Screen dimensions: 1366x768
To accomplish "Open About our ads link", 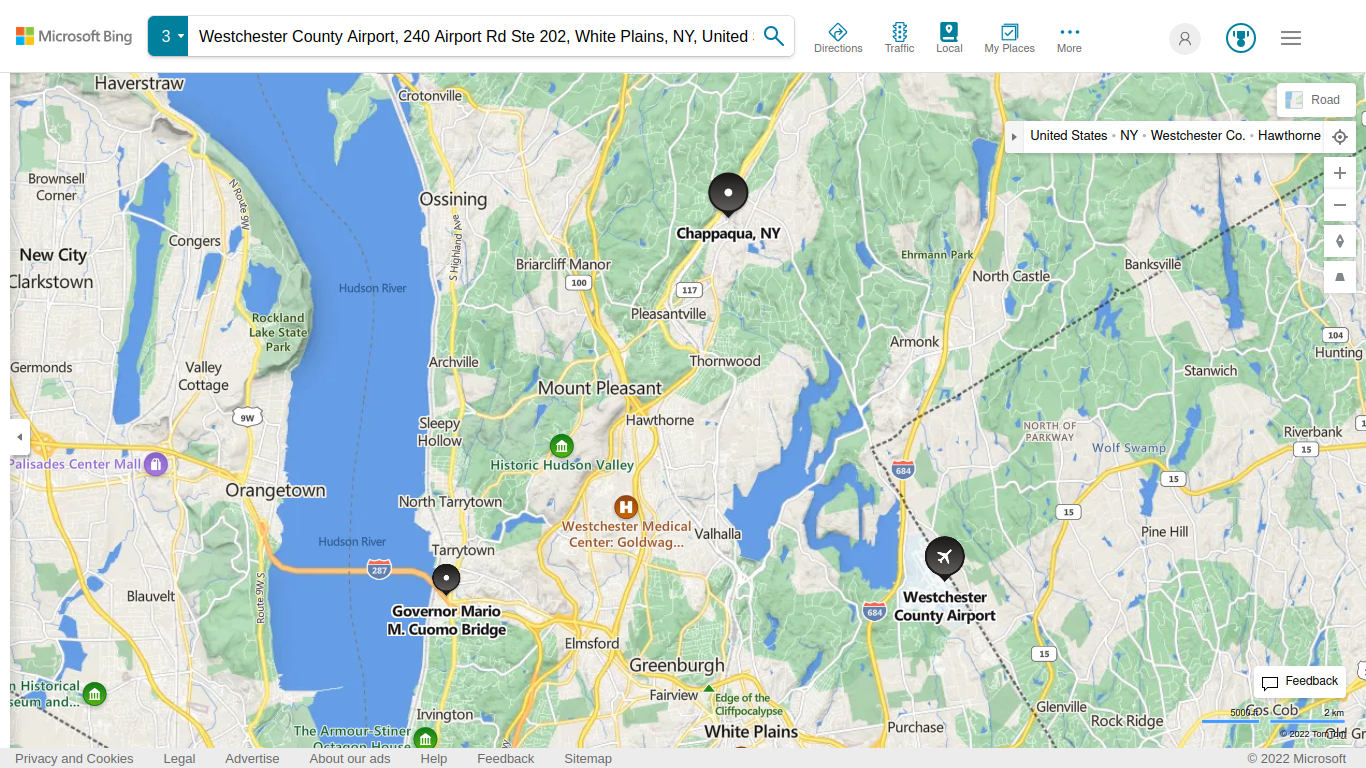I will (350, 759).
